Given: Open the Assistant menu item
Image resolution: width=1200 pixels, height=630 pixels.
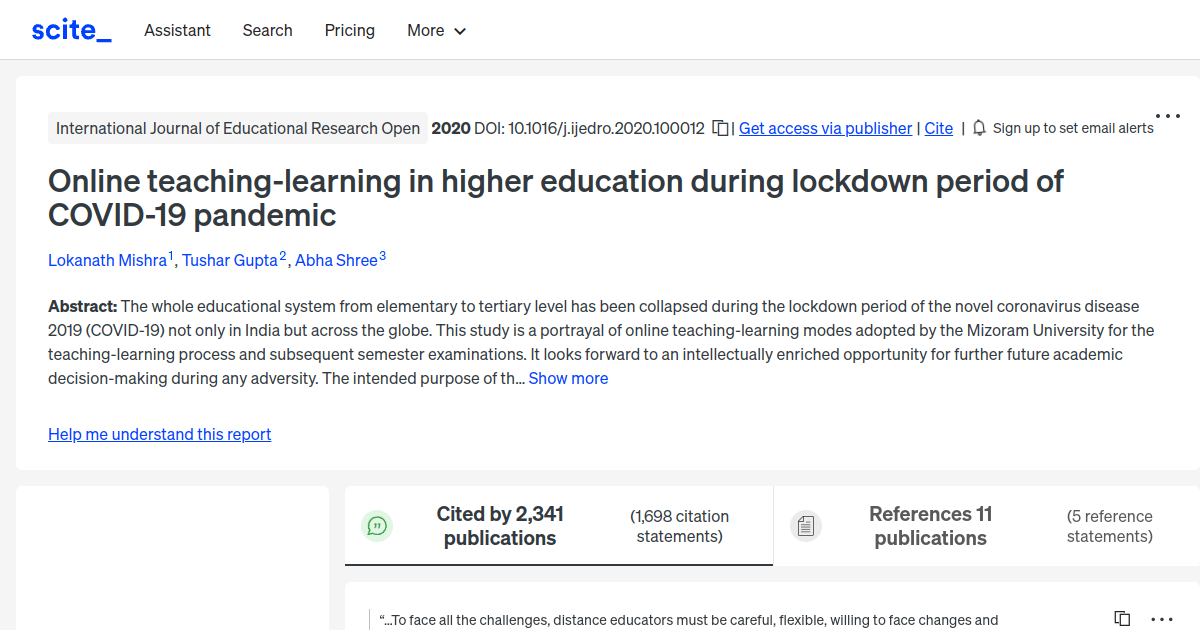Looking at the screenshot, I should [177, 31].
